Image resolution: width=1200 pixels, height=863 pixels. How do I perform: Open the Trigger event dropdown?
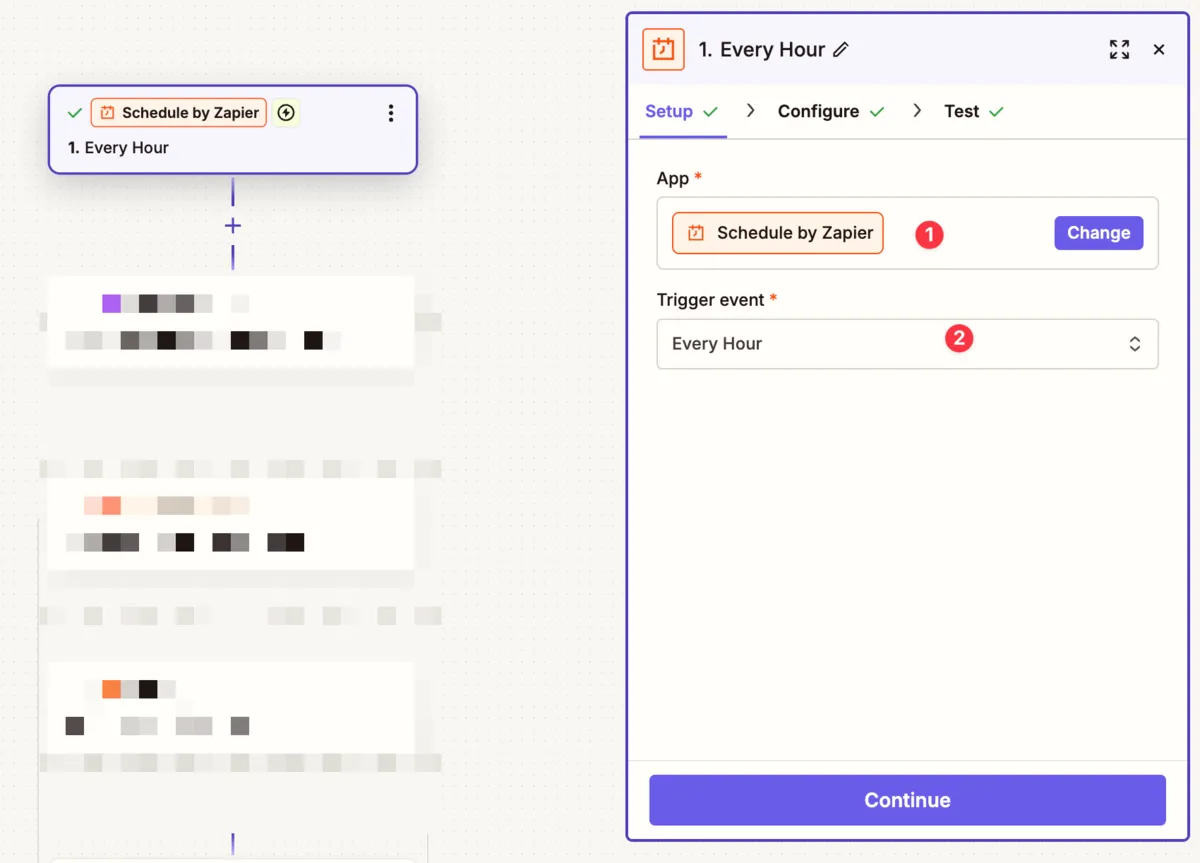coord(906,344)
